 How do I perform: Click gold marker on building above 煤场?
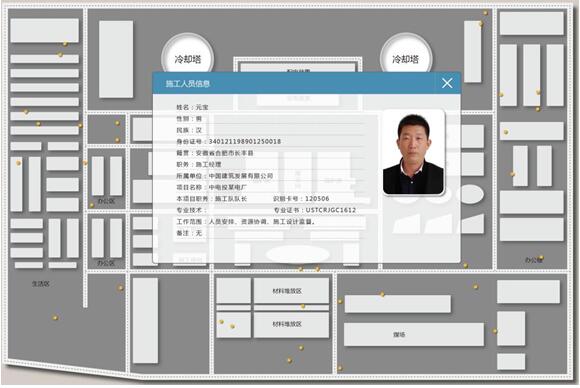382,294
